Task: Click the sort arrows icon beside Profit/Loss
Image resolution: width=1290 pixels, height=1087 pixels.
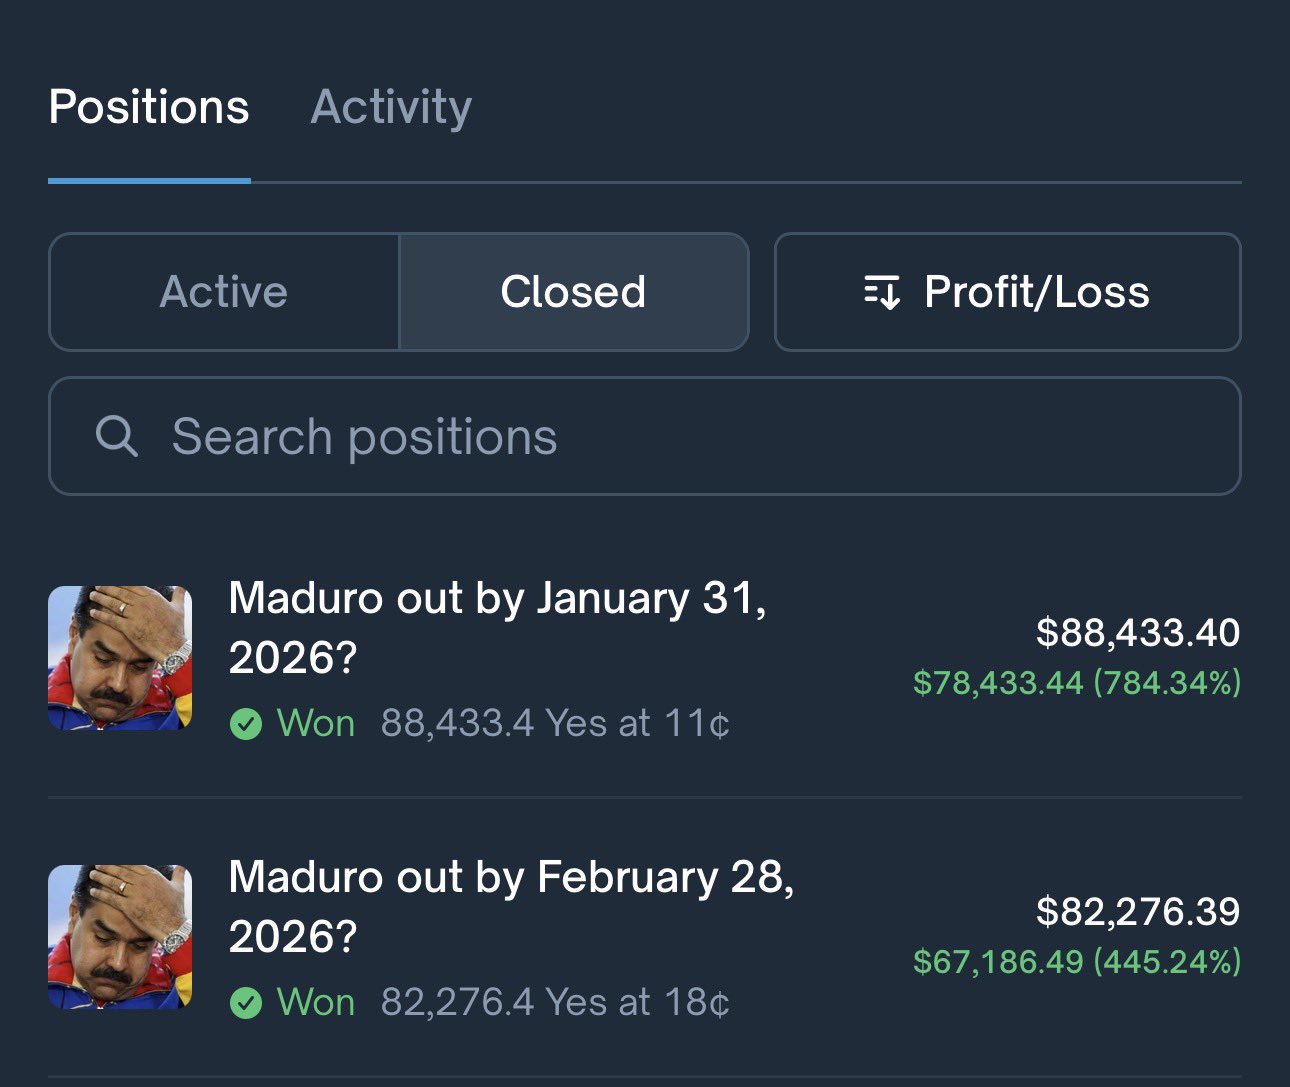Action: click(882, 292)
